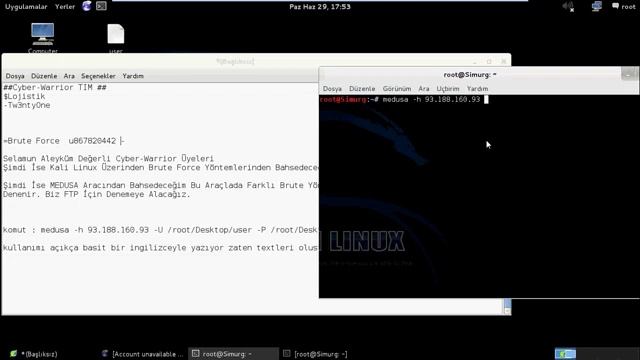This screenshot has height=360, width=640.
Task: Open the network connection icon
Action: 596,6
